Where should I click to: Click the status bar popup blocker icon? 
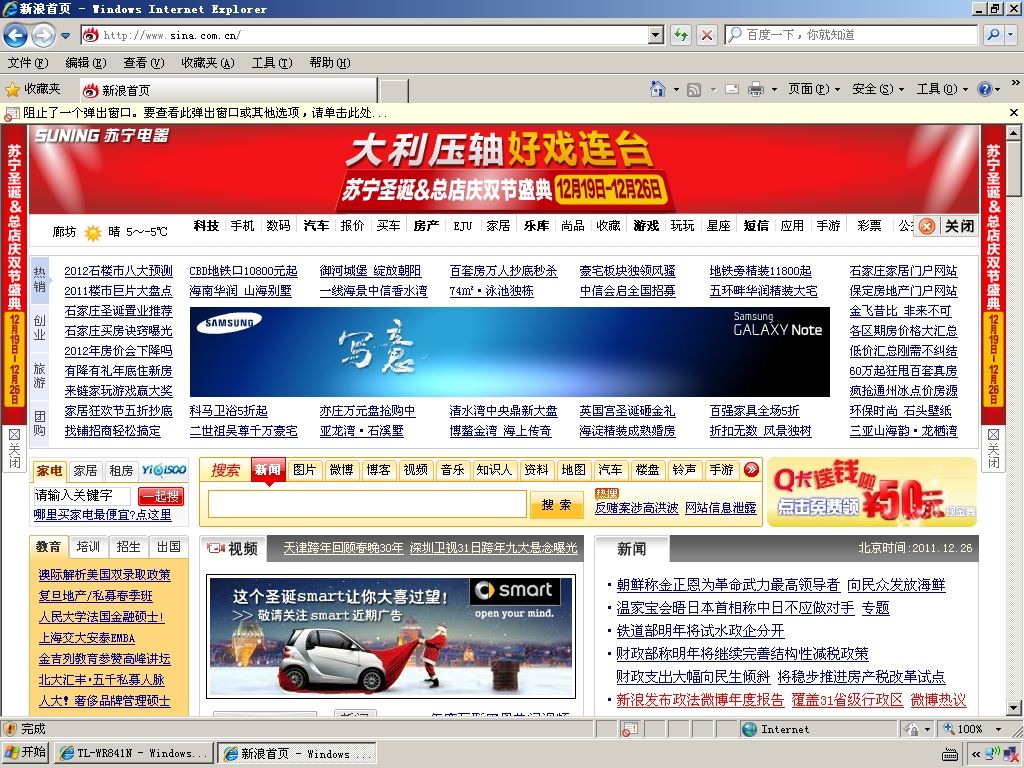tap(629, 729)
